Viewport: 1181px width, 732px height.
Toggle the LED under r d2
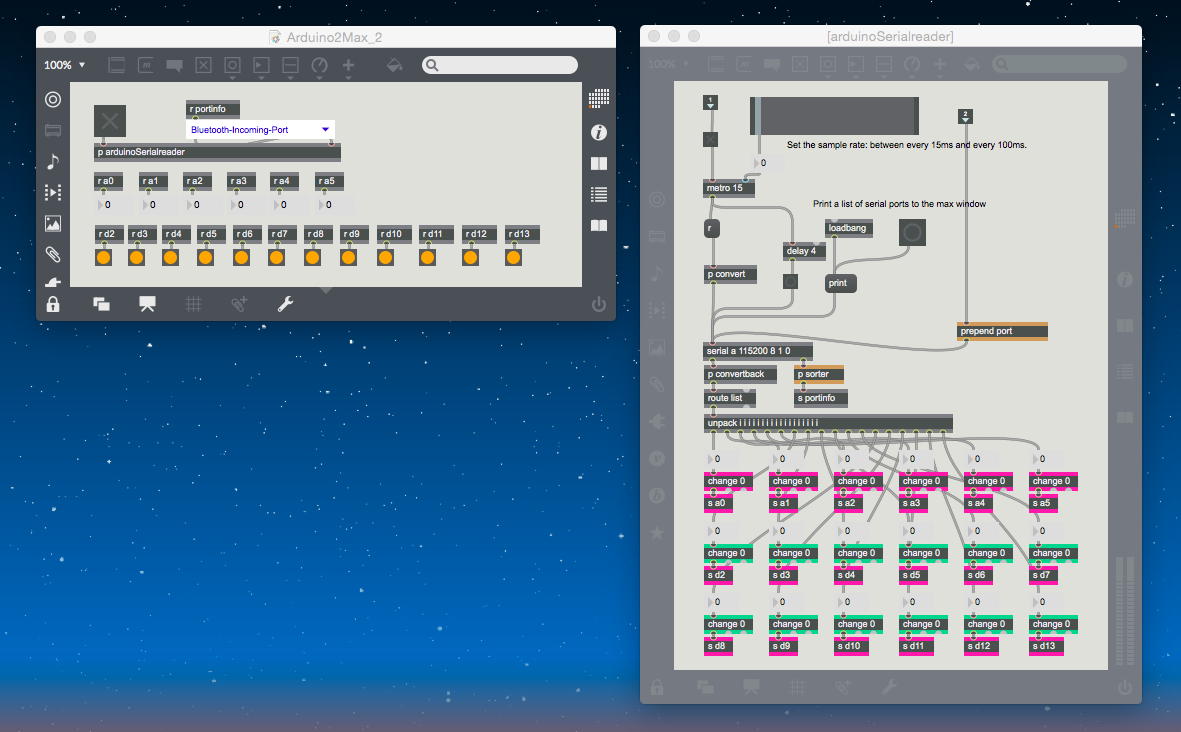coord(104,258)
